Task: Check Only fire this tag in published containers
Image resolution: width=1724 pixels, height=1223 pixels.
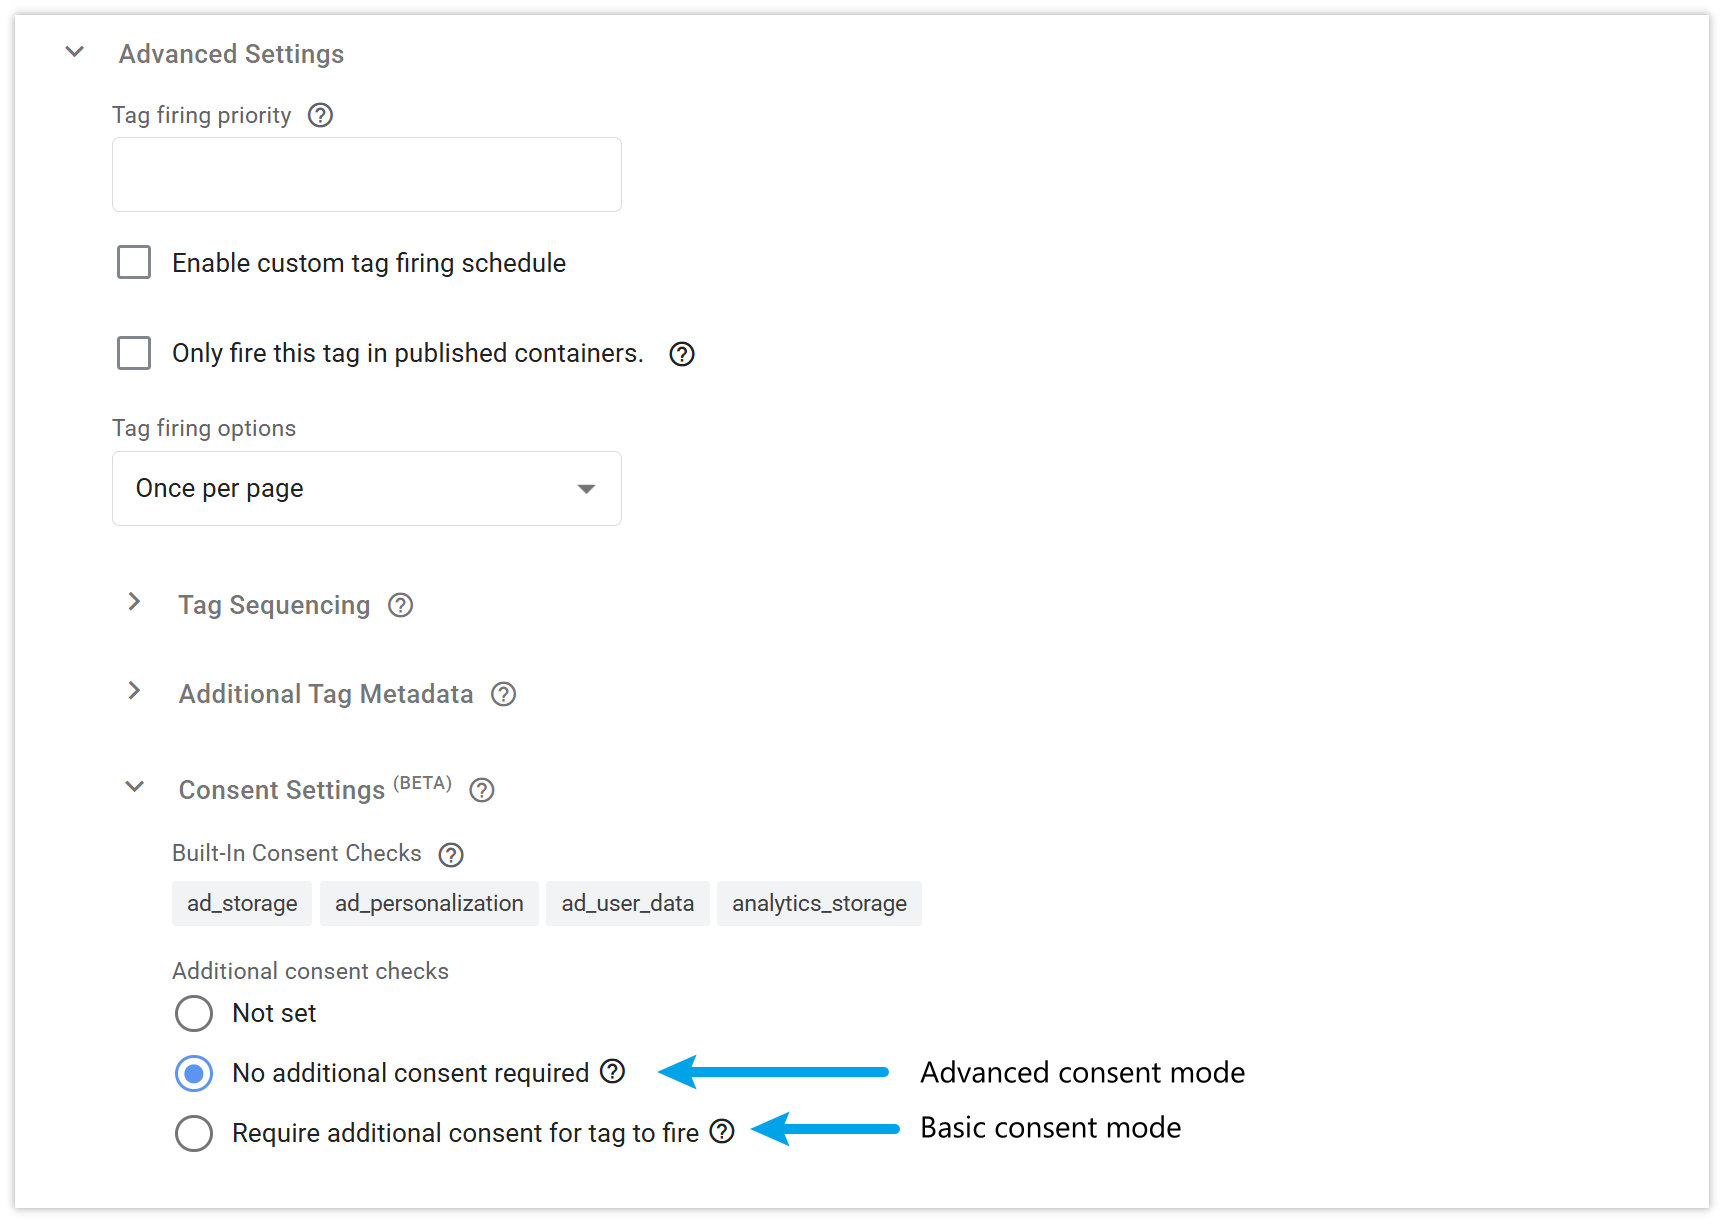Action: point(134,353)
